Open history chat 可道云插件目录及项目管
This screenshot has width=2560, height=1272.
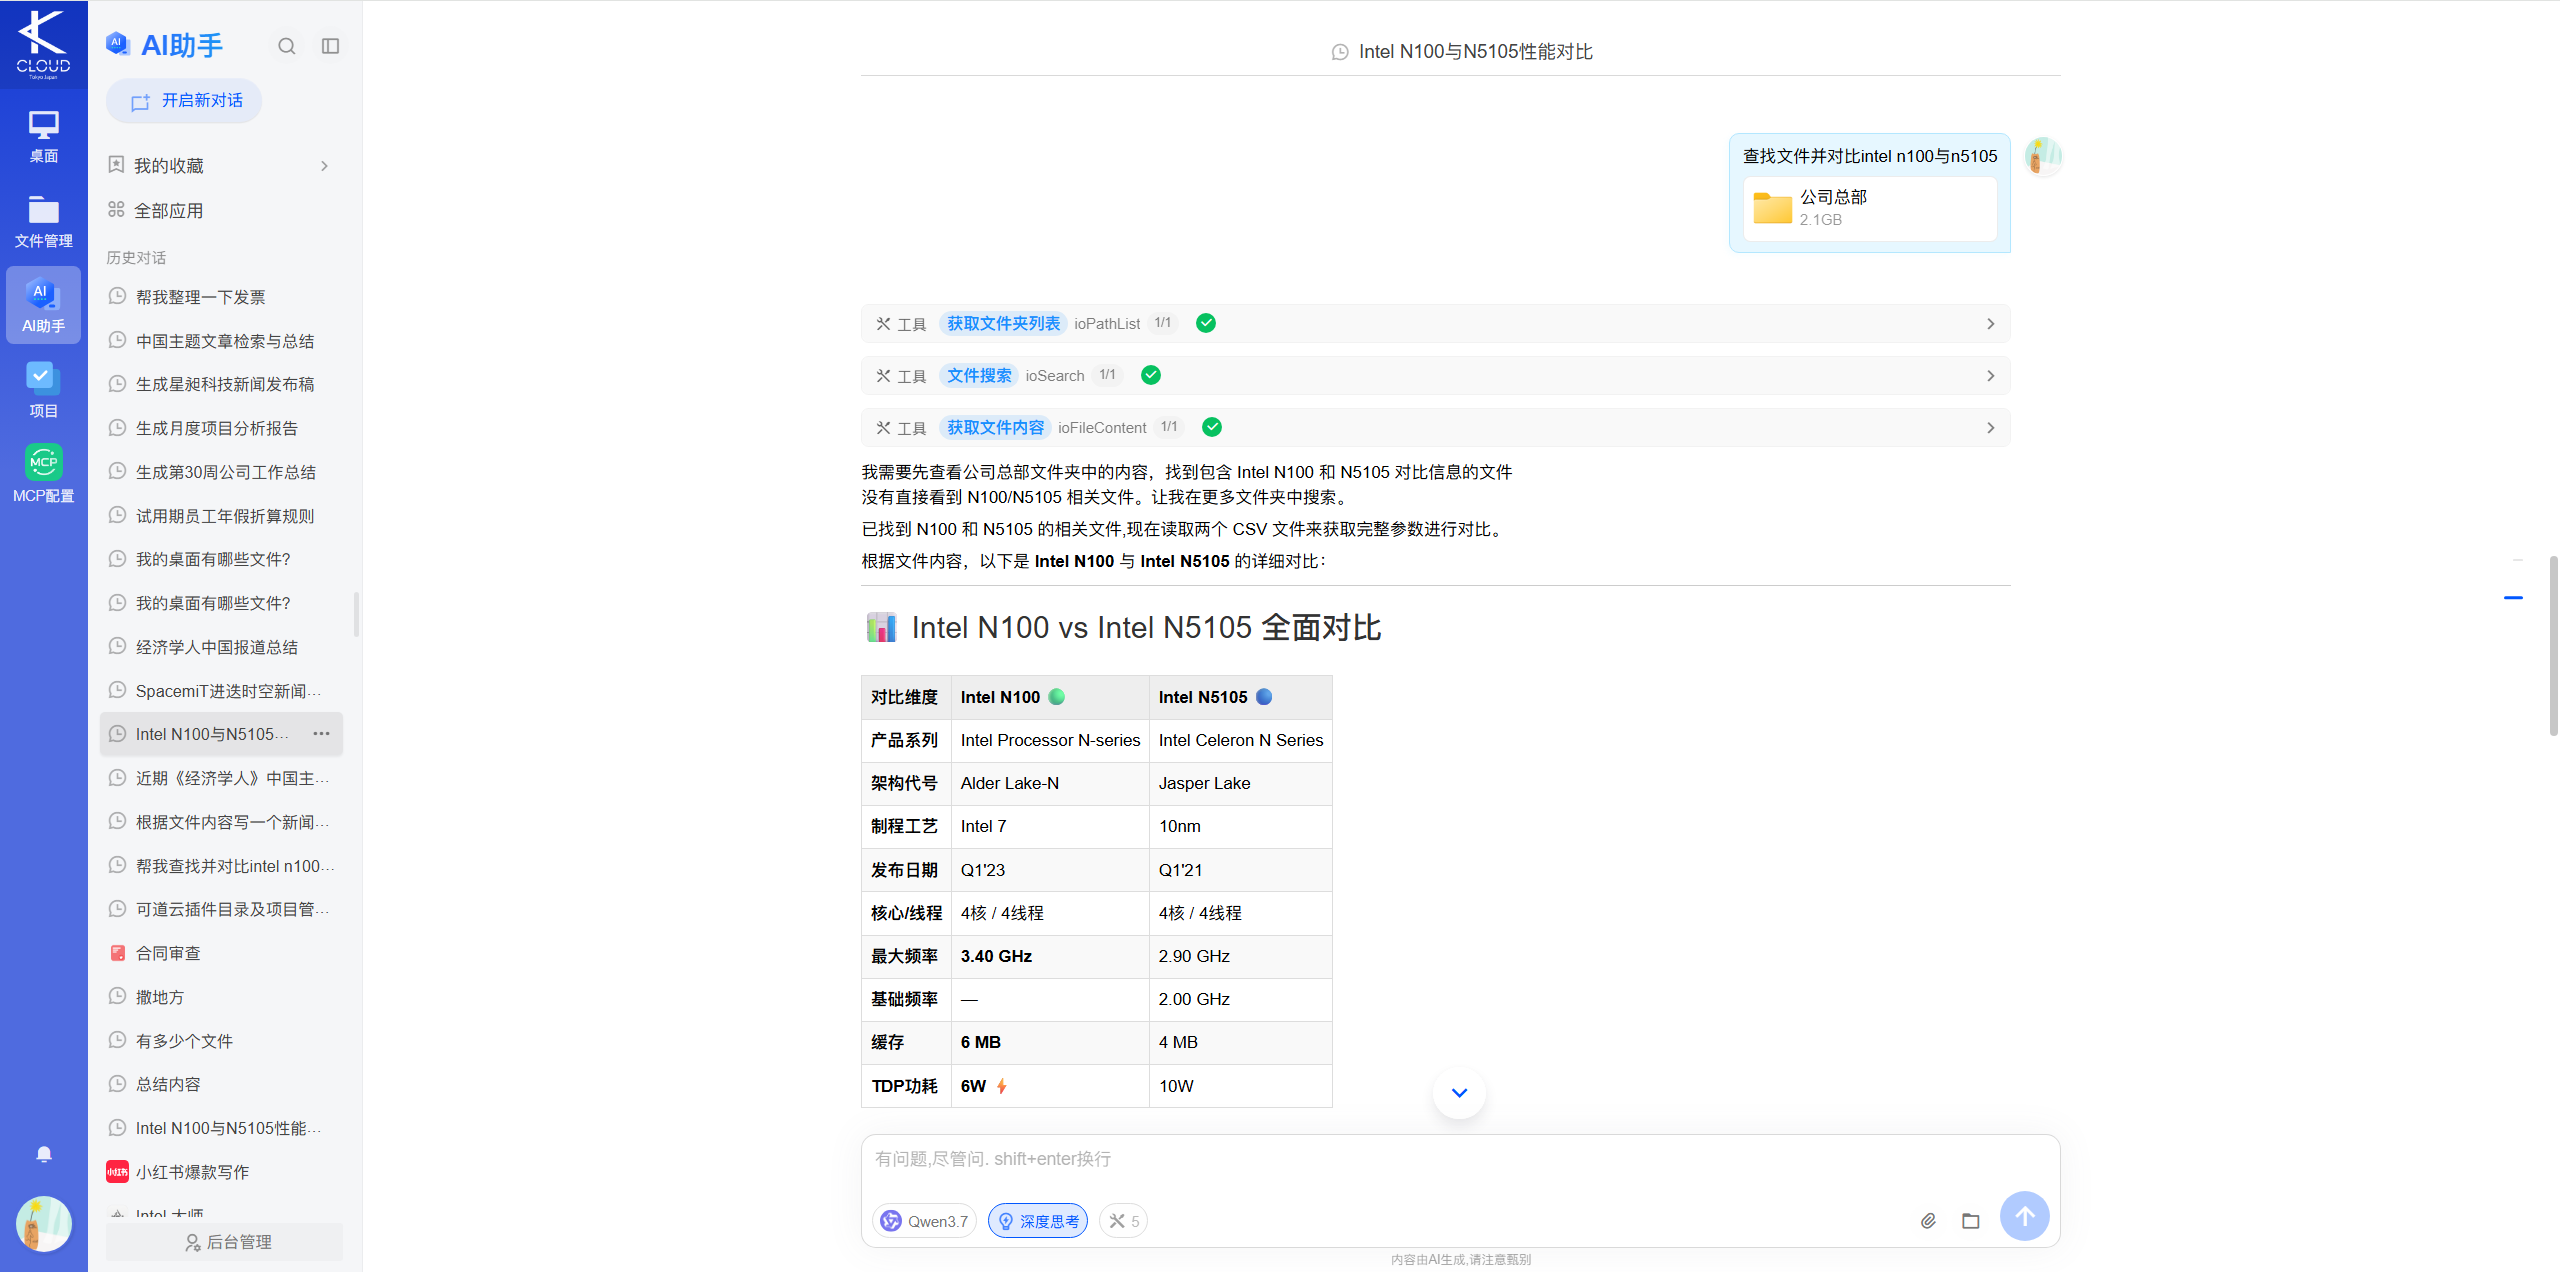pyautogui.click(x=221, y=909)
